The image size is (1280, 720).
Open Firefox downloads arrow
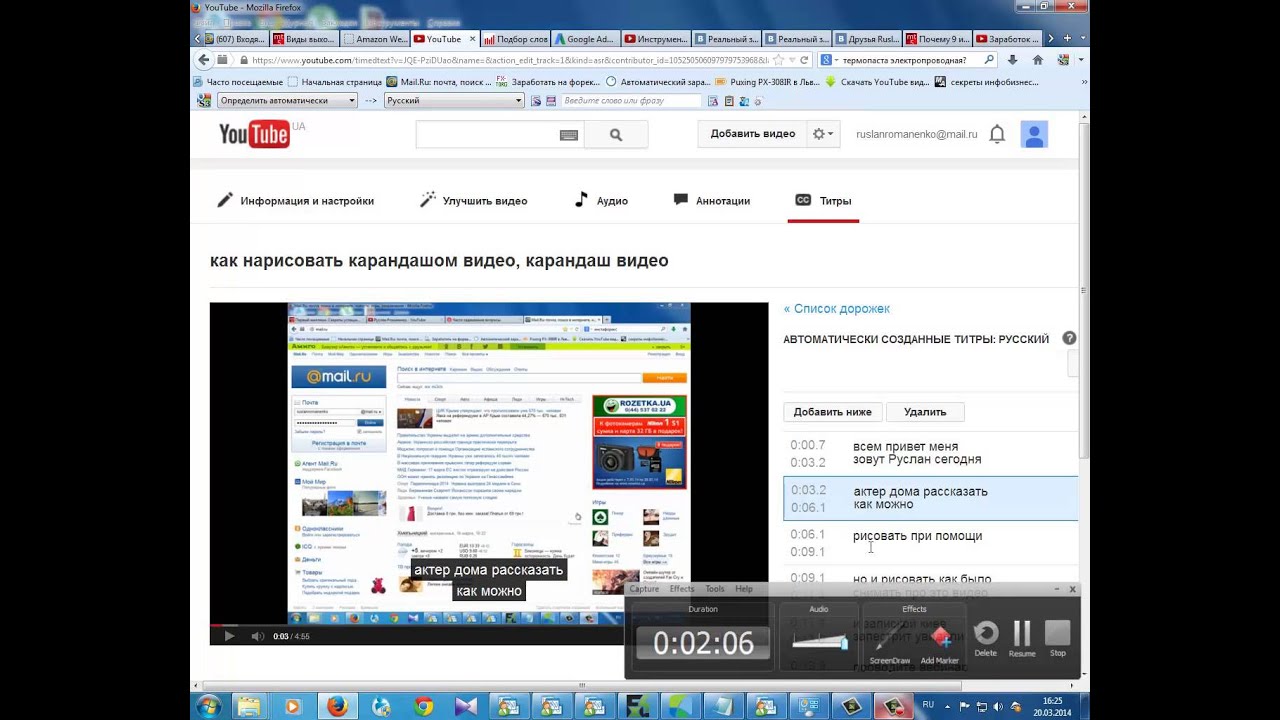(x=1012, y=60)
